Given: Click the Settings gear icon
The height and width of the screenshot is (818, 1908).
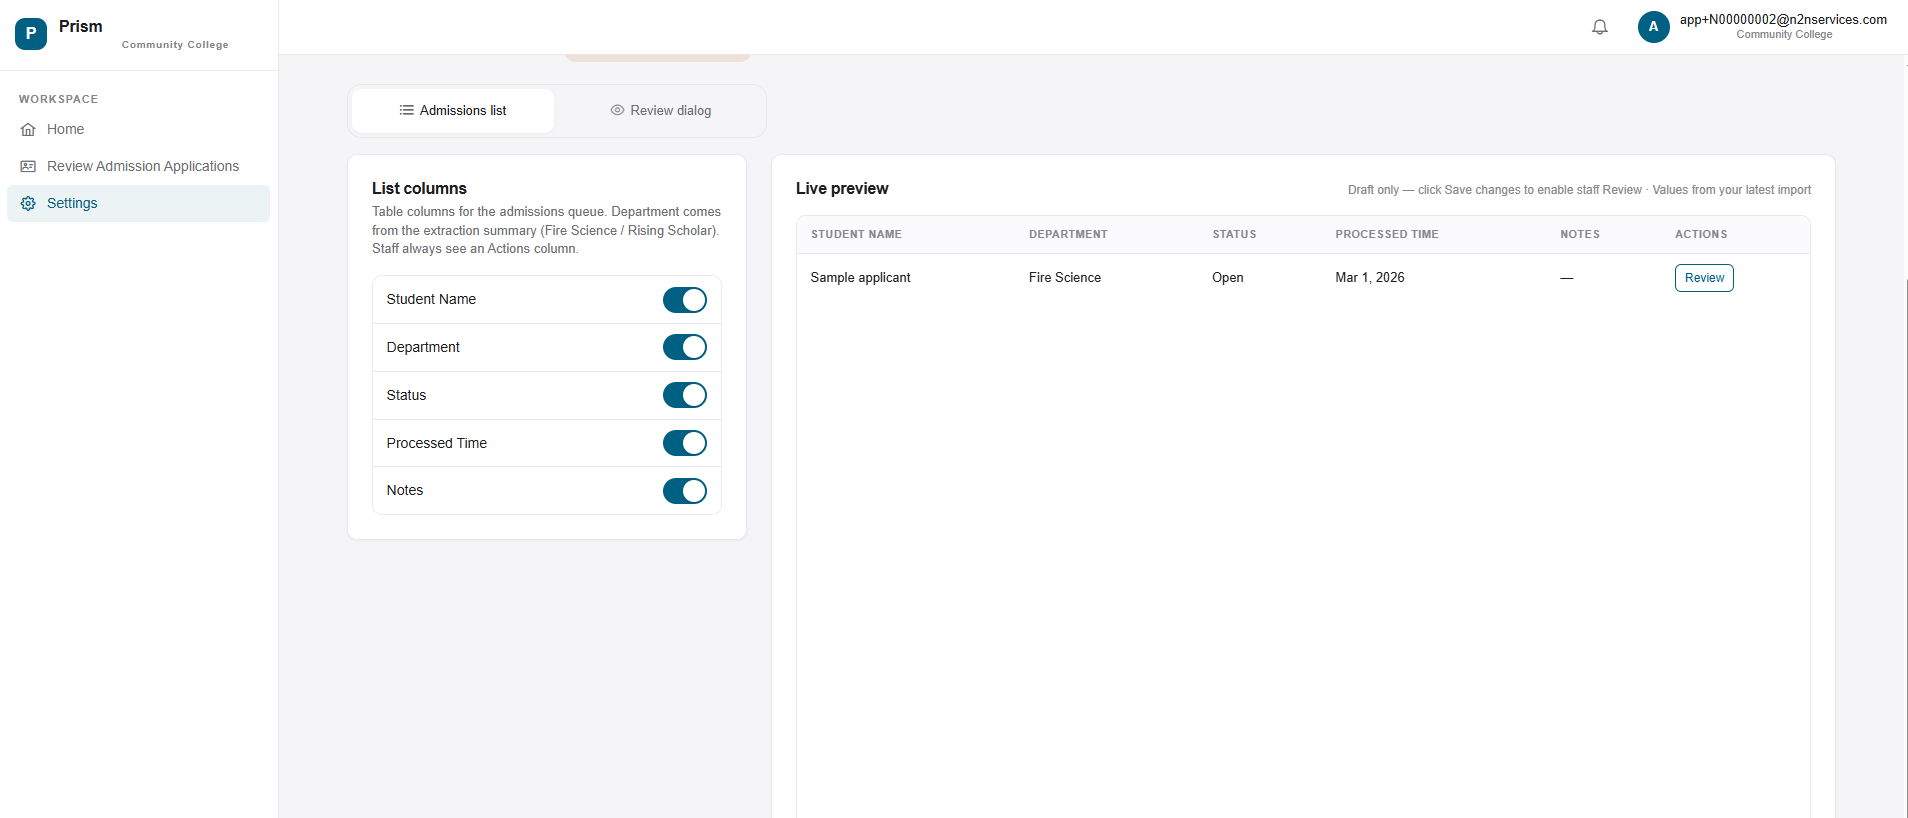Looking at the screenshot, I should pos(28,203).
